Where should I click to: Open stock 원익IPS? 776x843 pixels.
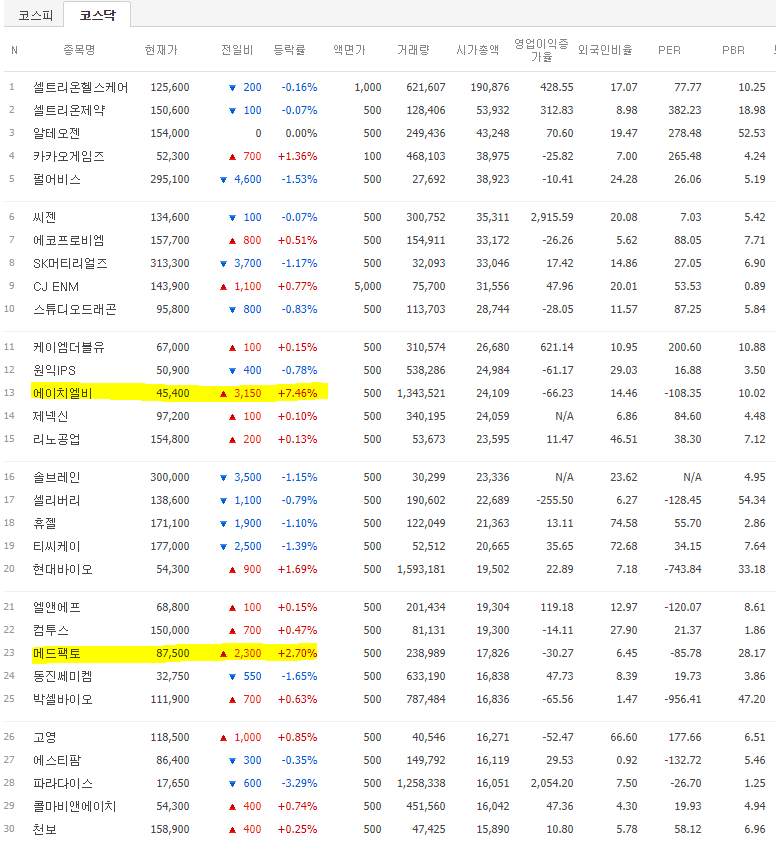54,370
